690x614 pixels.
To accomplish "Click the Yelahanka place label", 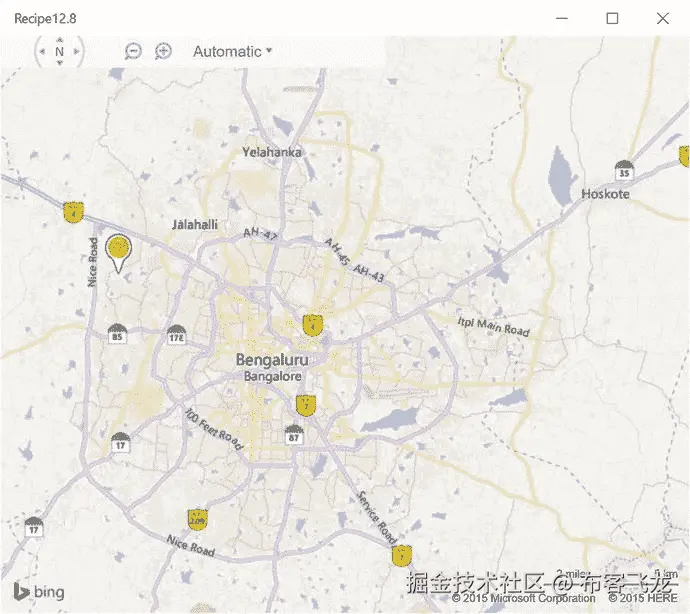I will point(272,152).
